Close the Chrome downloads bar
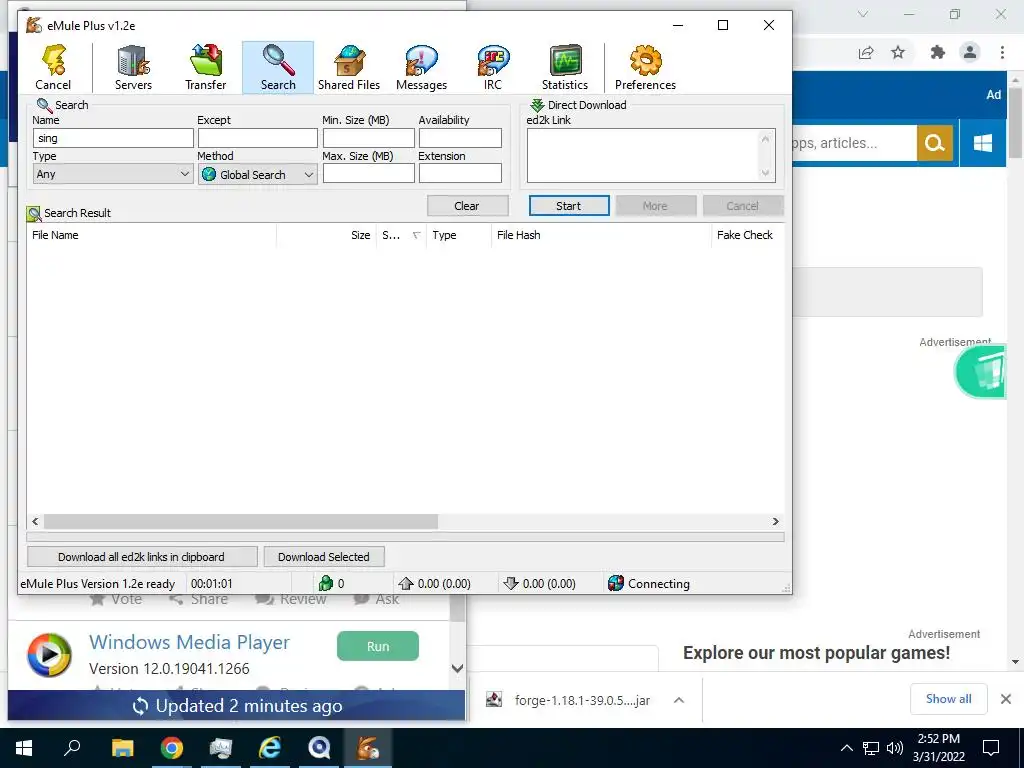The image size is (1024, 768). tap(1006, 699)
